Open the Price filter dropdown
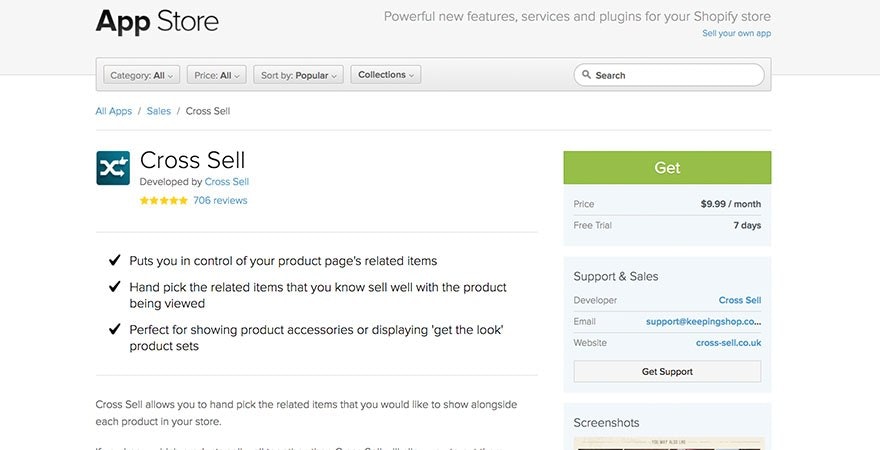The height and width of the screenshot is (450, 880). point(217,75)
